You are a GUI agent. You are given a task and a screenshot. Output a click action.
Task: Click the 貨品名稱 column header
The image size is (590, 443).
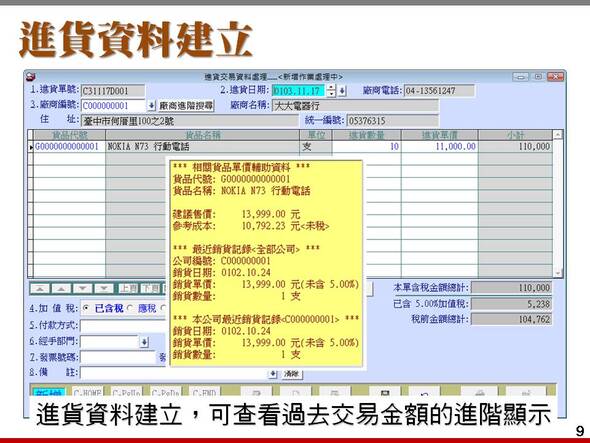[x=202, y=135]
